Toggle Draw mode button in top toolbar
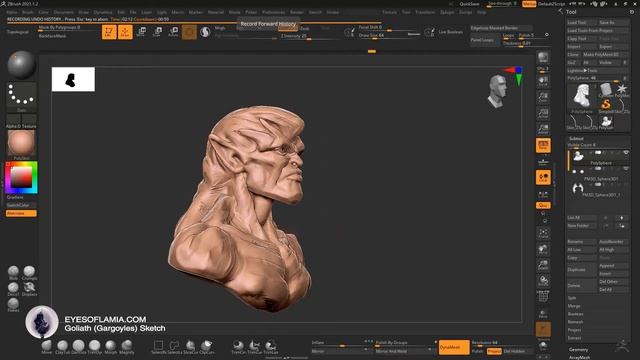The width and height of the screenshot is (640, 360). [x=125, y=32]
